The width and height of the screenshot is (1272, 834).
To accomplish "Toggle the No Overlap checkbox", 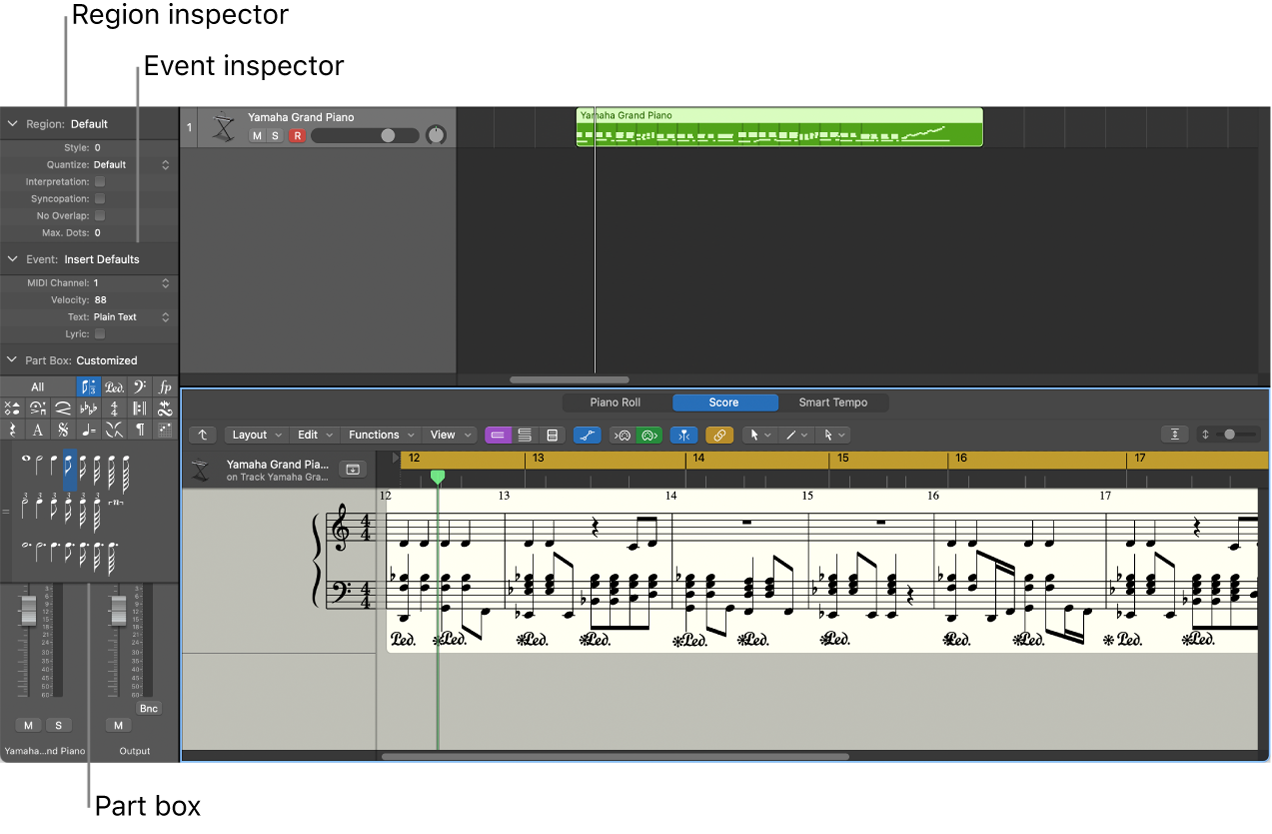I will [x=99, y=215].
